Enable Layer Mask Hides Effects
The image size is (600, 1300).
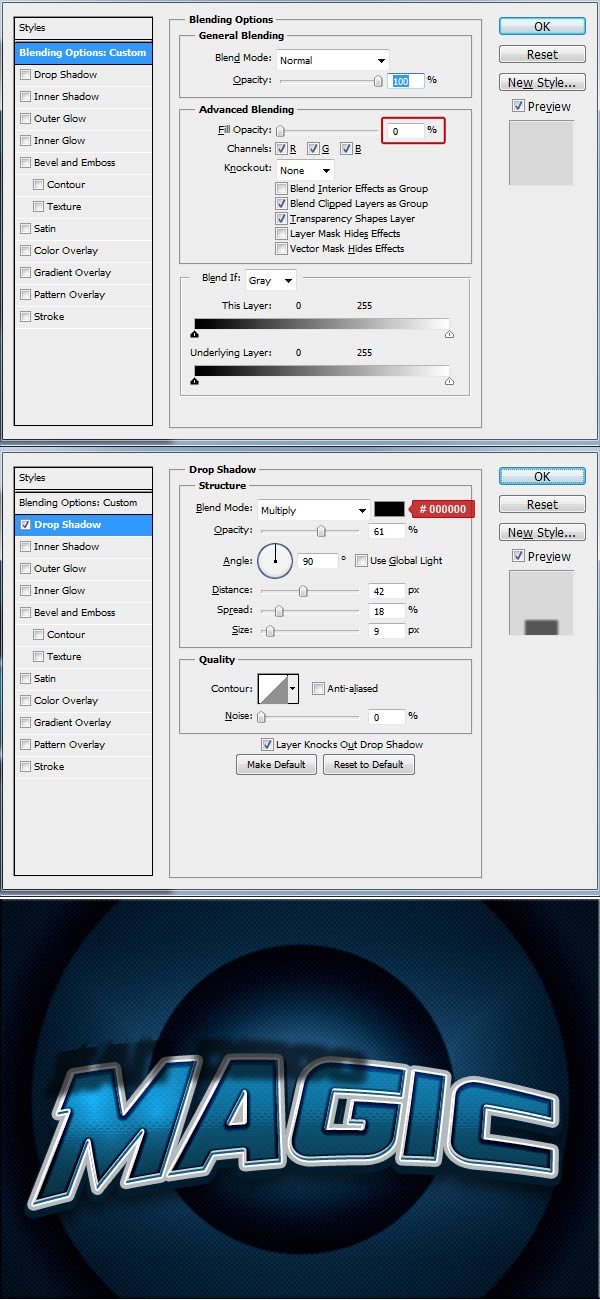[282, 234]
